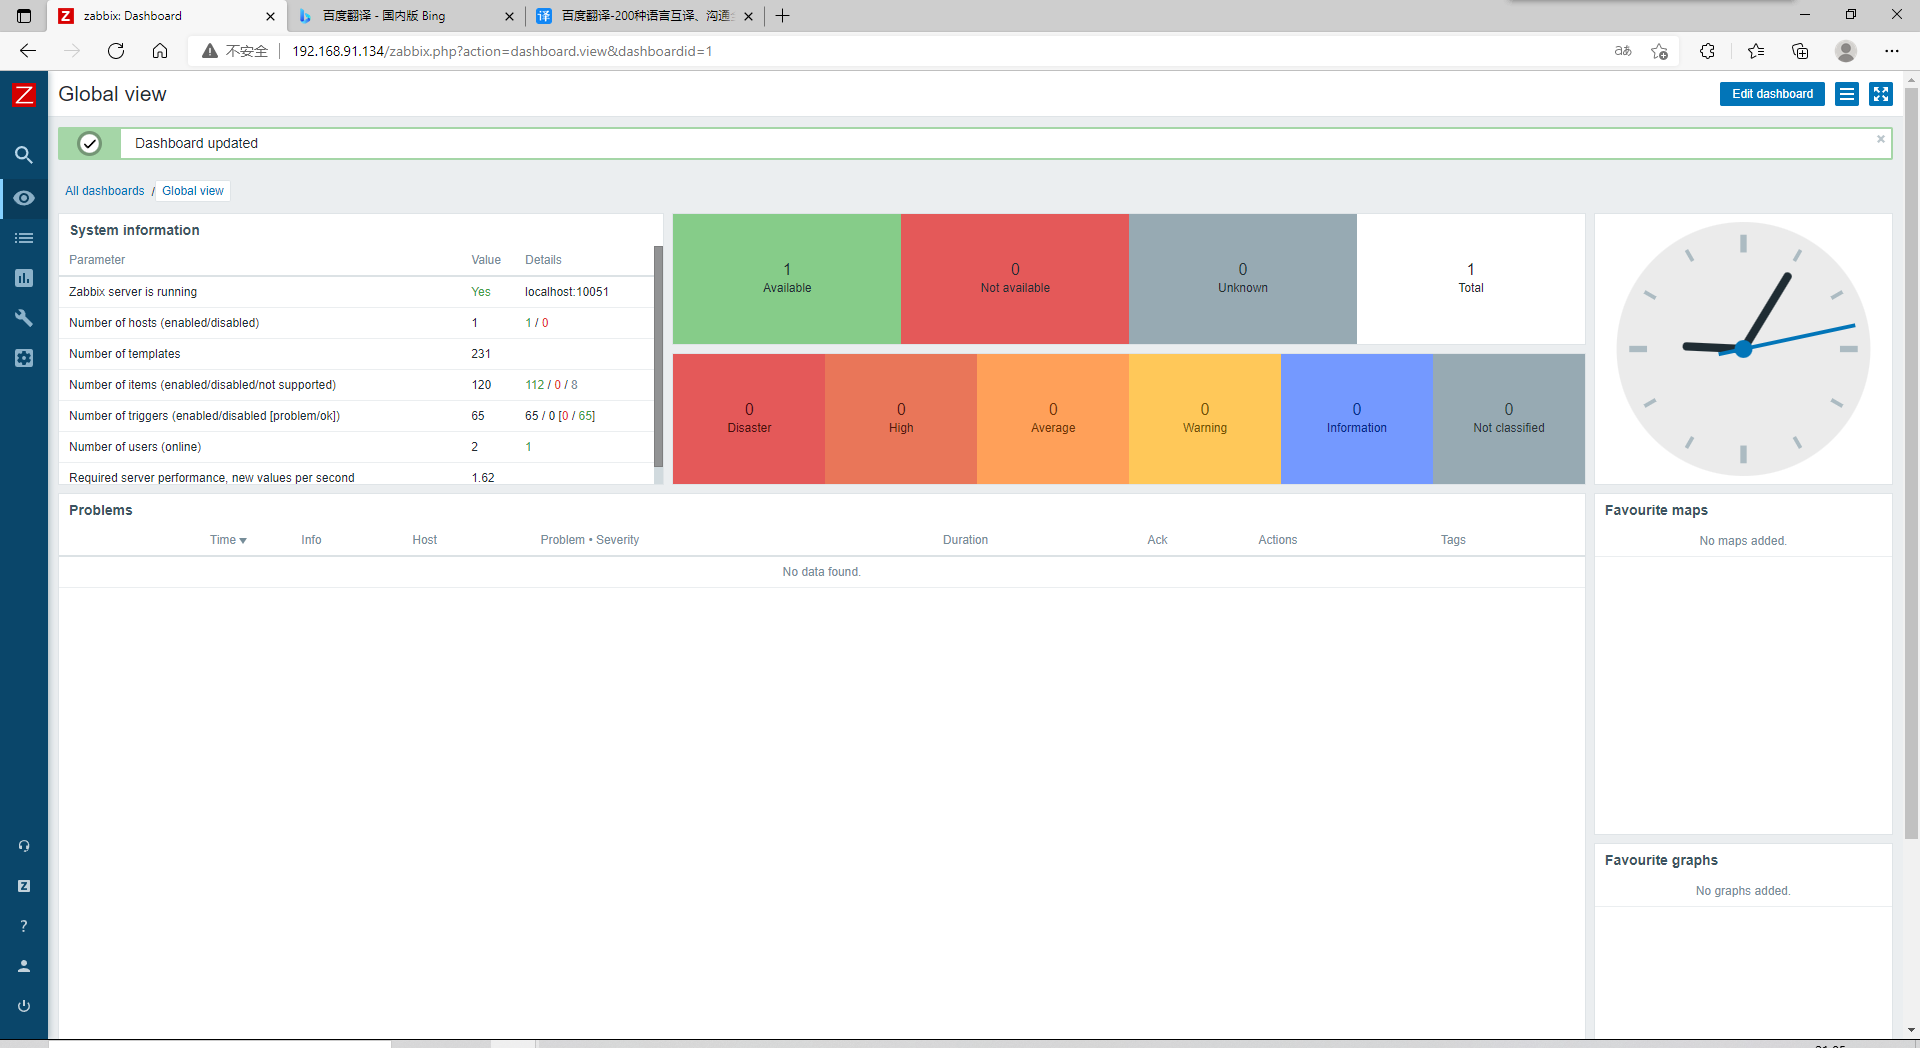Click the Information severity tile
Image resolution: width=1920 pixels, height=1048 pixels.
(x=1357, y=419)
